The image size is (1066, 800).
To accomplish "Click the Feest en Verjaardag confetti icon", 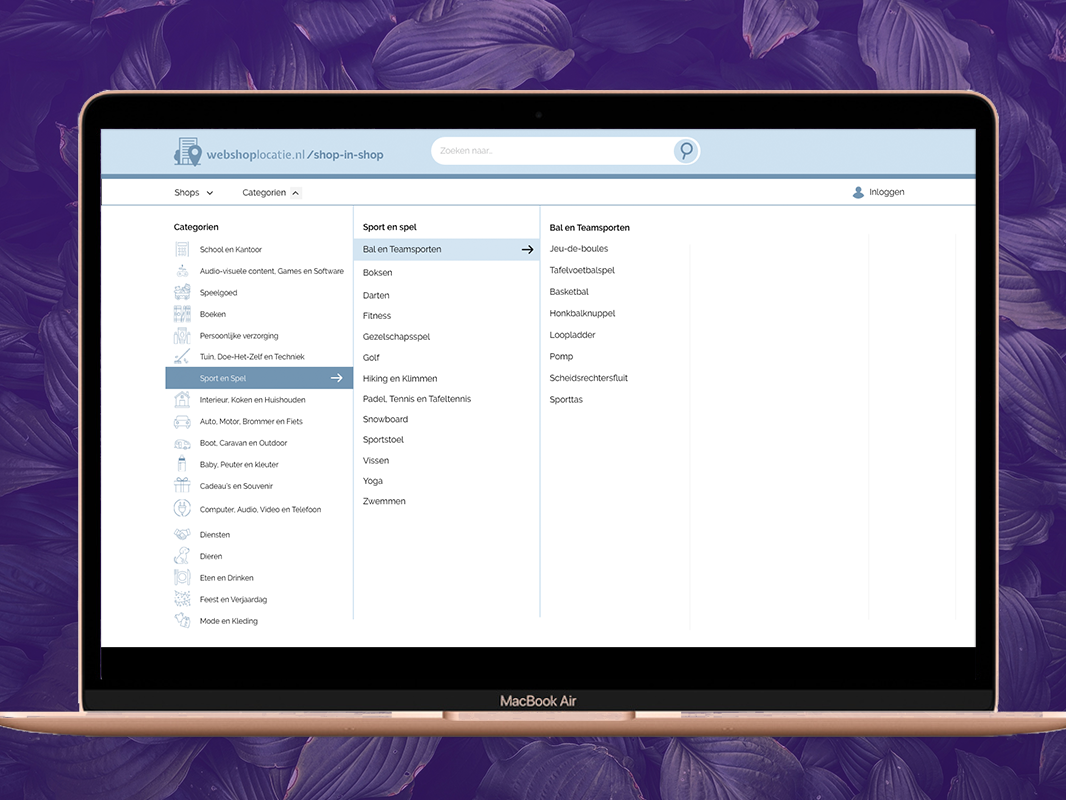I will coord(182,599).
